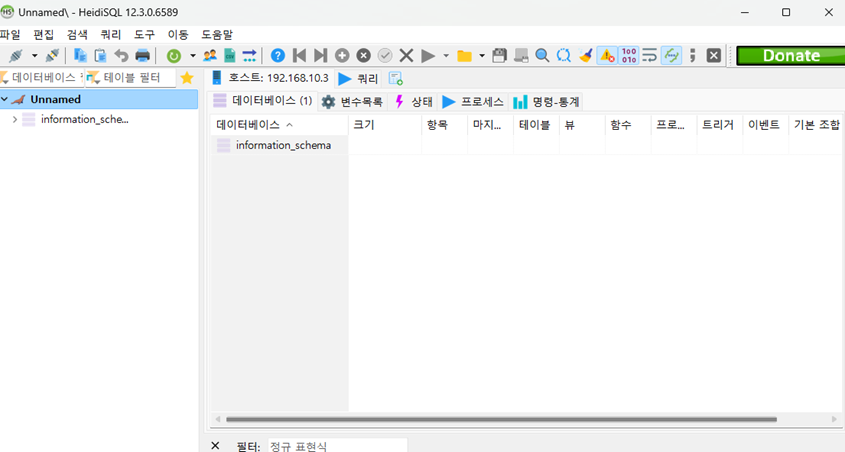Screen dimensions: 845x452
Task: Open the dropdown arrow beside Refresh
Action: 192,55
